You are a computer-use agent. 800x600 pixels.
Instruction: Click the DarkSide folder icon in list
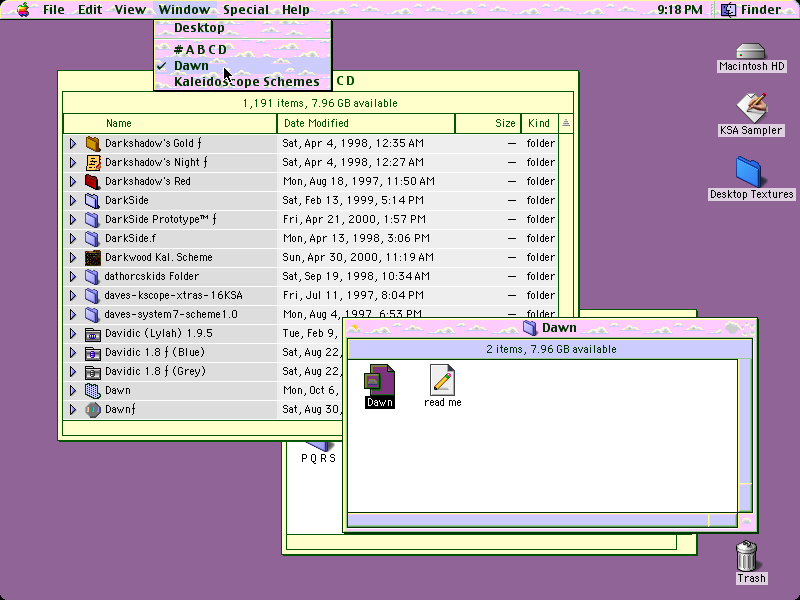[x=92, y=201]
